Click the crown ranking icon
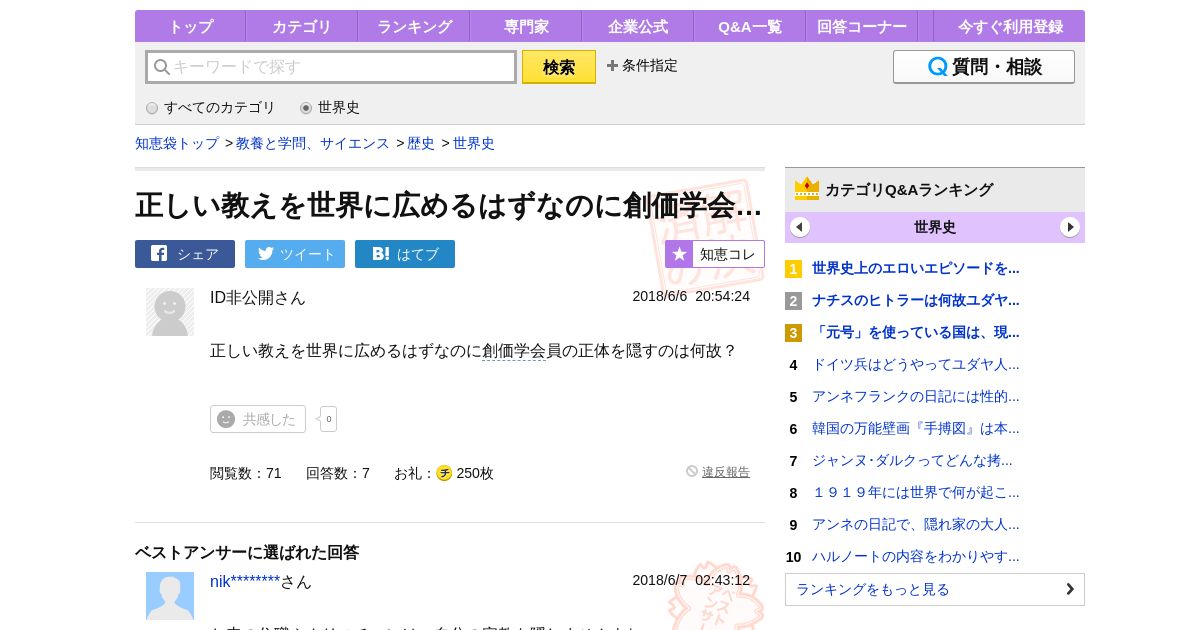Image resolution: width=1200 pixels, height=630 pixels. pos(807,189)
